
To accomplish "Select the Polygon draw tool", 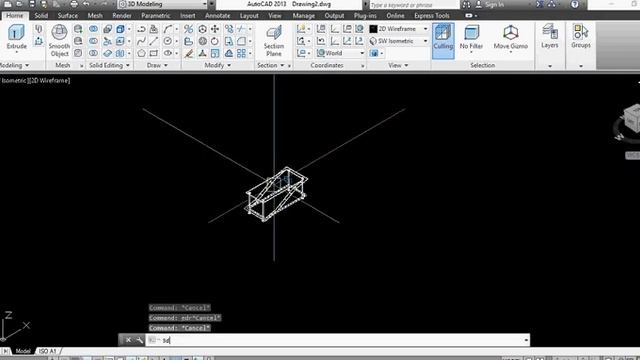I will tap(141, 53).
